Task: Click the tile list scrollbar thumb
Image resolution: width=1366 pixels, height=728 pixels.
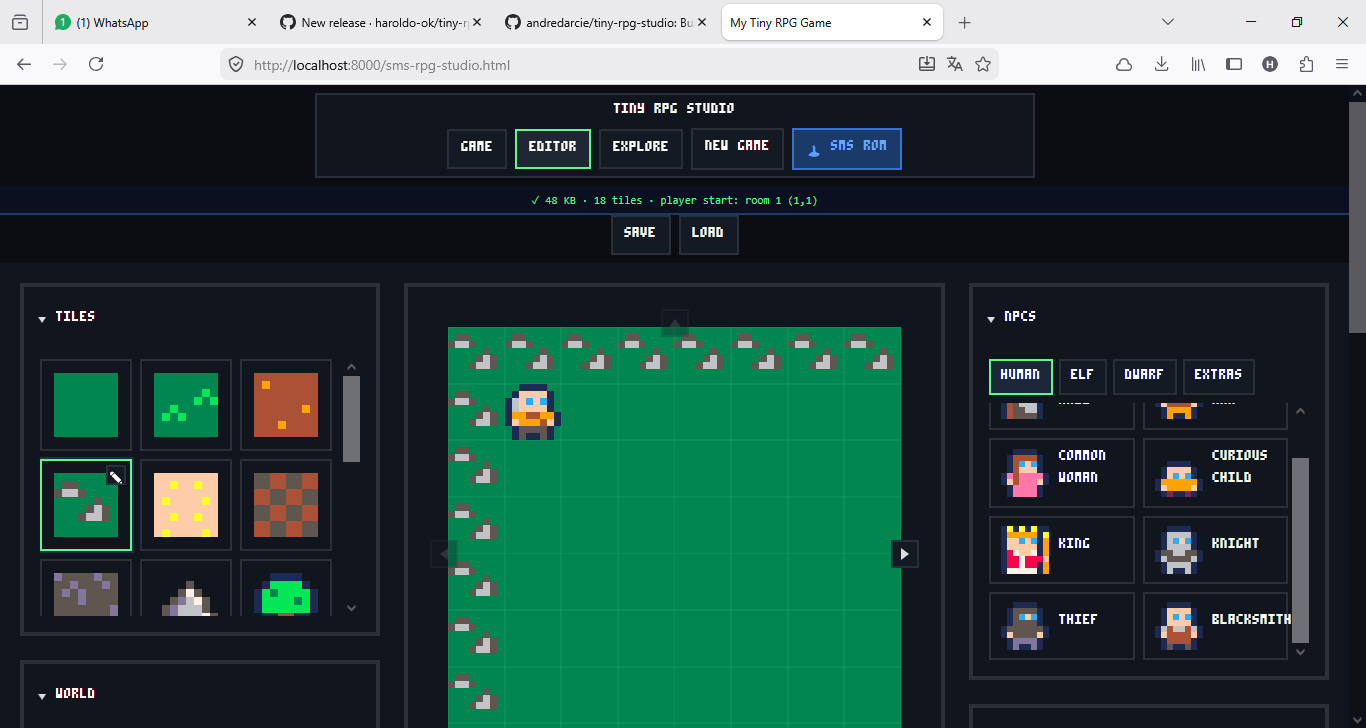Action: pos(351,419)
